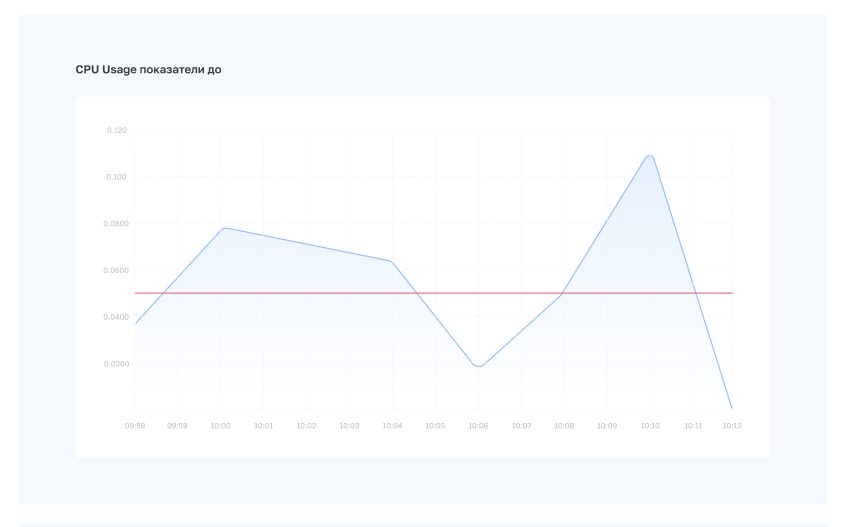Click the 0.0400 y-axis label

116,317
